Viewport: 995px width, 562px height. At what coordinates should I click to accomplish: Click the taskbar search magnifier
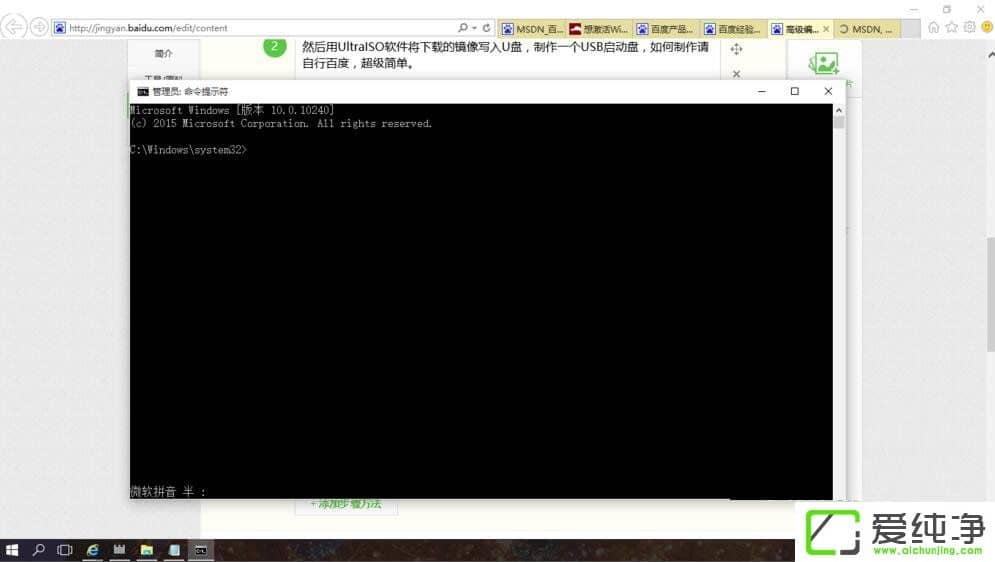tap(39, 550)
